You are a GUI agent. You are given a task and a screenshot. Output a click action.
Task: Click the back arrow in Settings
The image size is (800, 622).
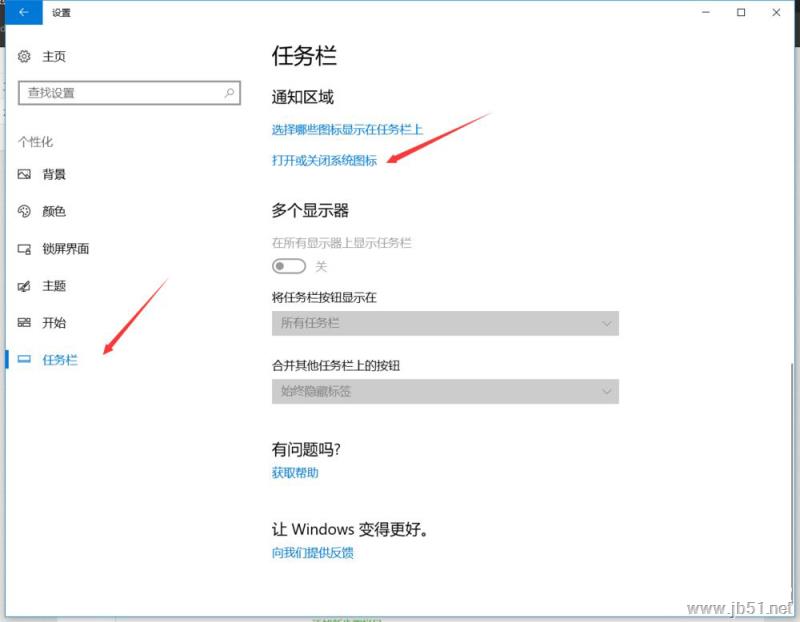coord(21,13)
